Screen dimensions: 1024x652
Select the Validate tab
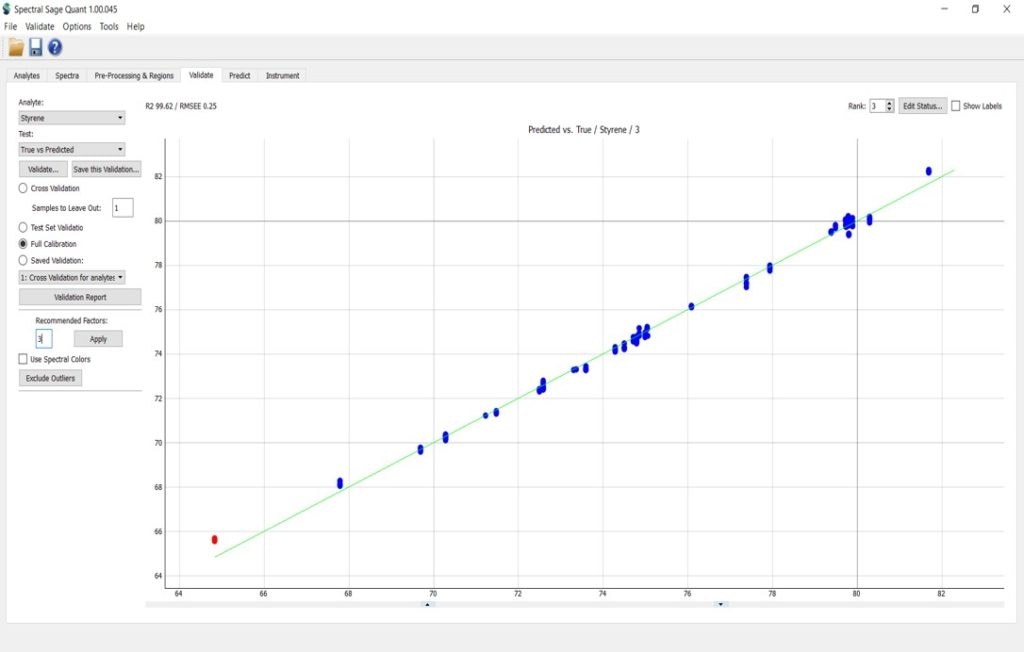pyautogui.click(x=201, y=75)
